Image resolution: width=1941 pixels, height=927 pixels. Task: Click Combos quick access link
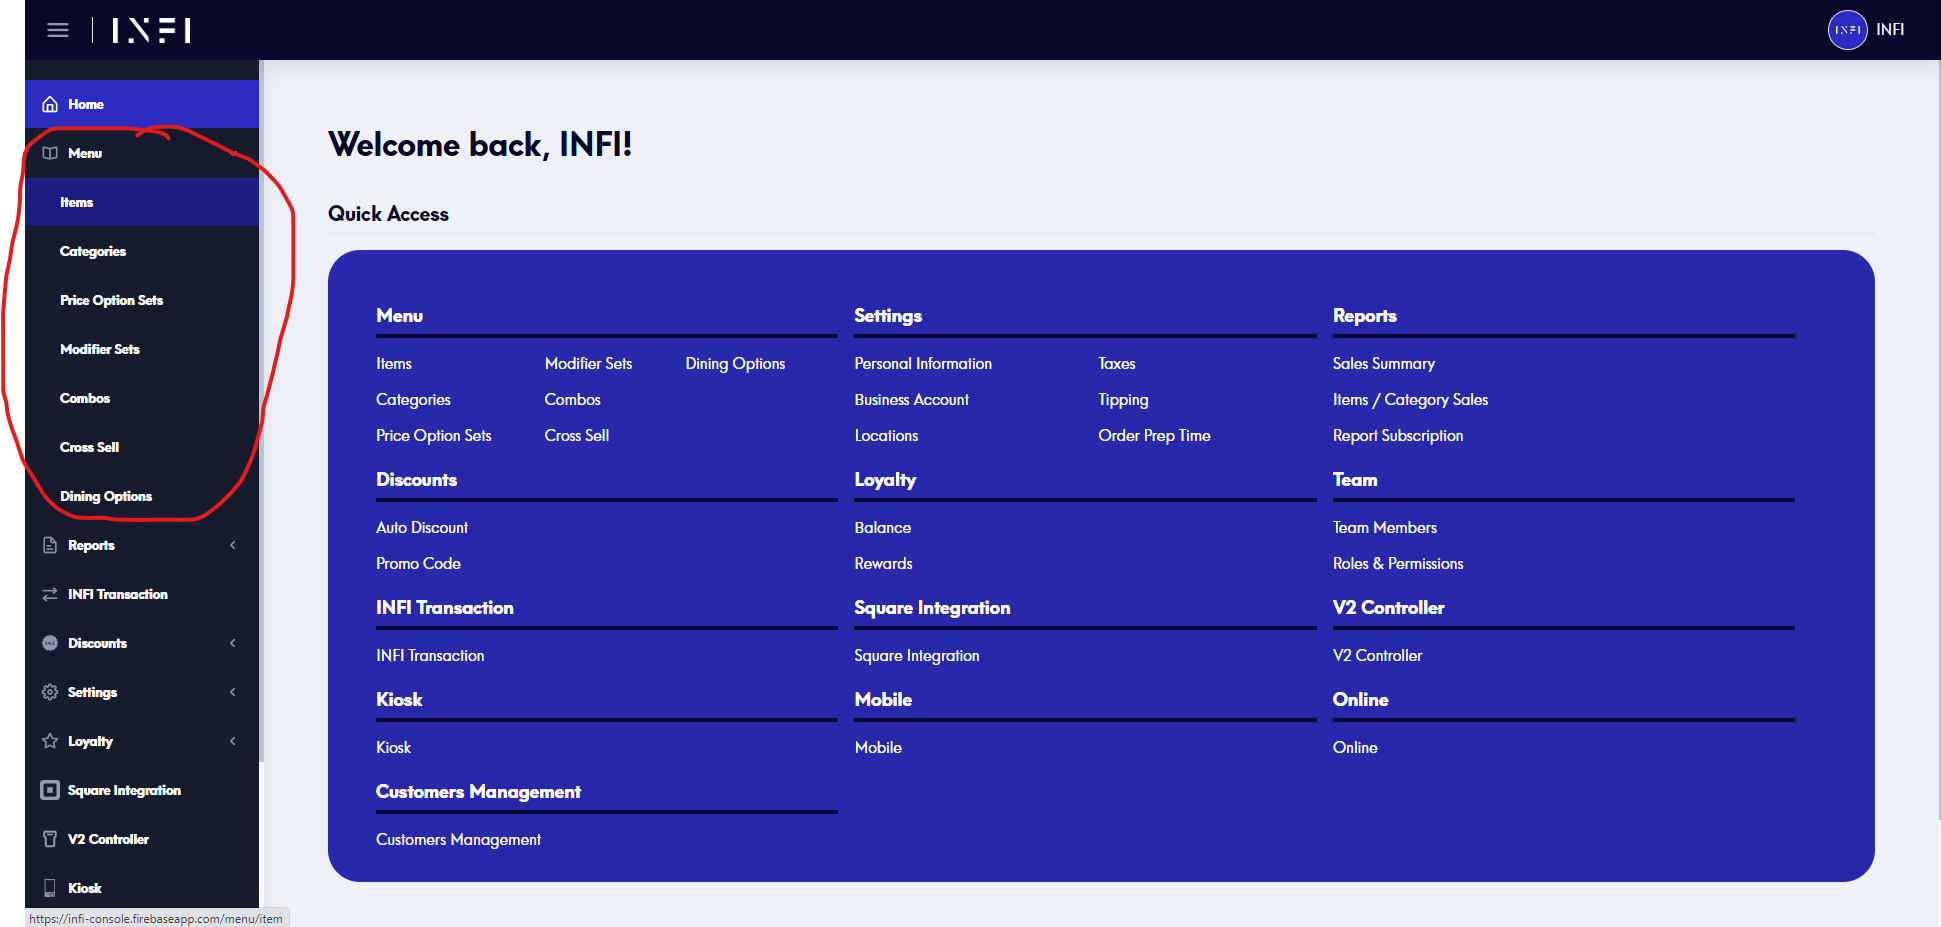[572, 400]
